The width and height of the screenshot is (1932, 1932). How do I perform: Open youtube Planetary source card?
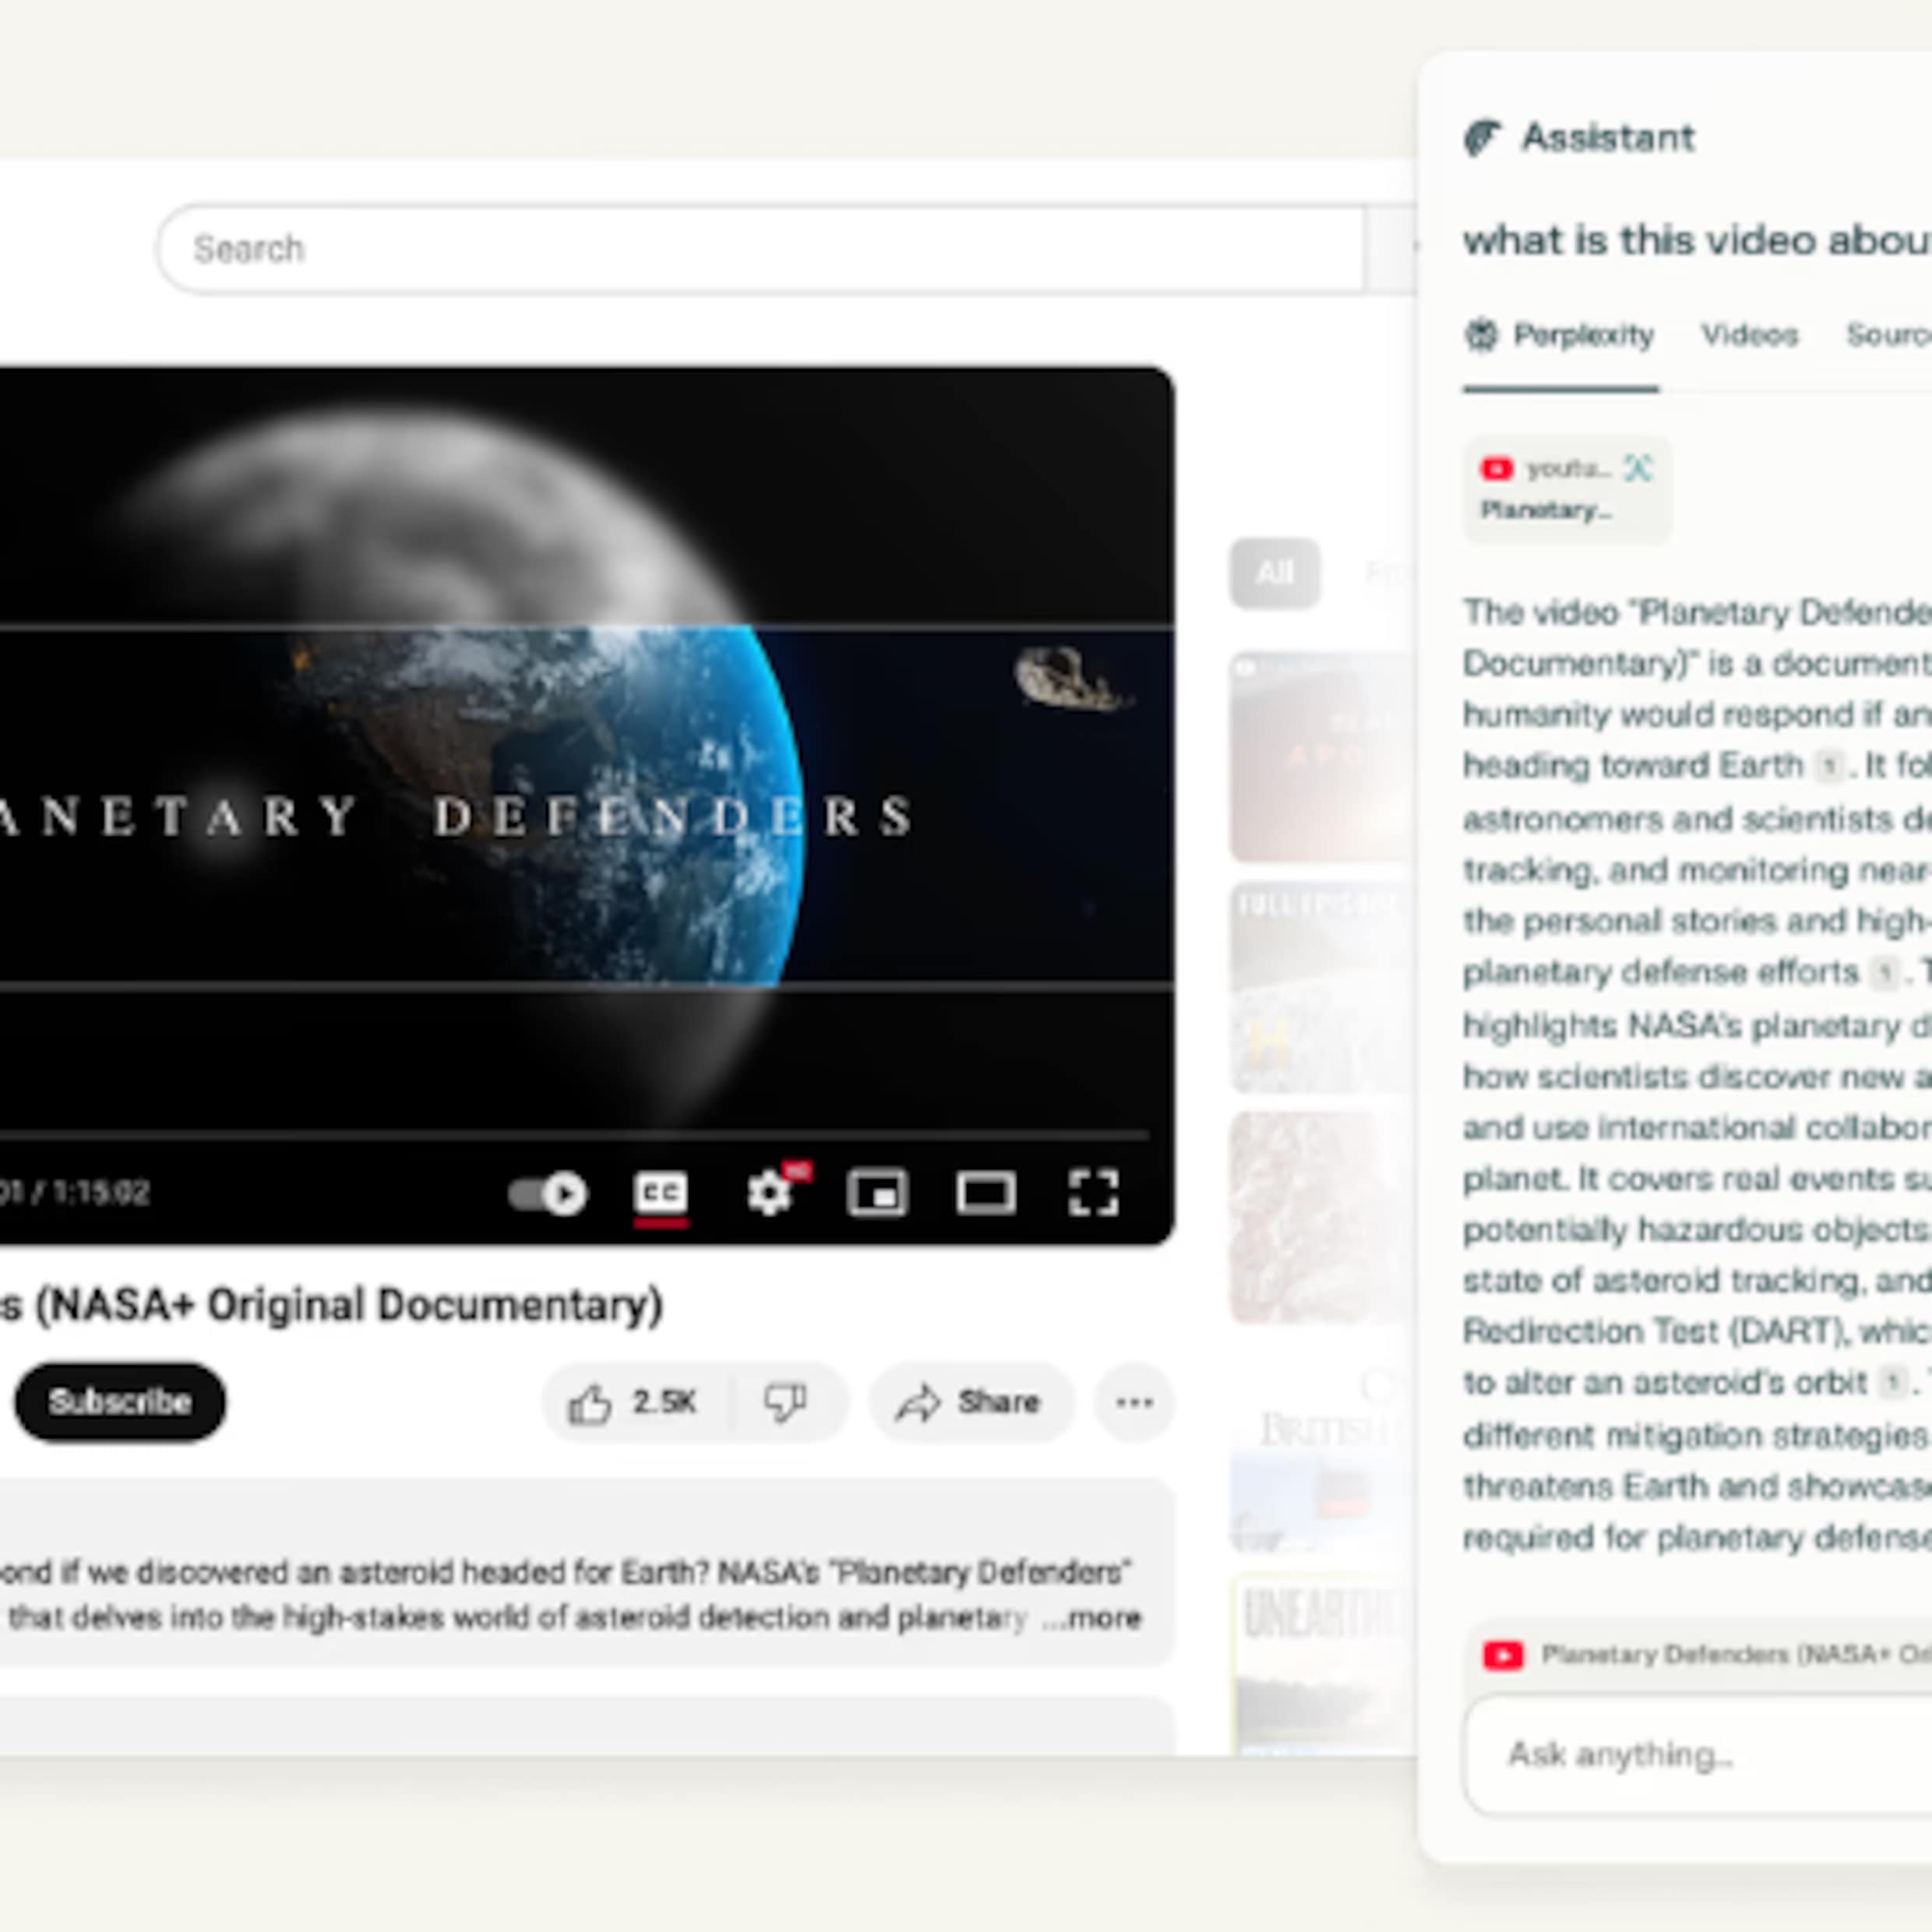[1566, 490]
